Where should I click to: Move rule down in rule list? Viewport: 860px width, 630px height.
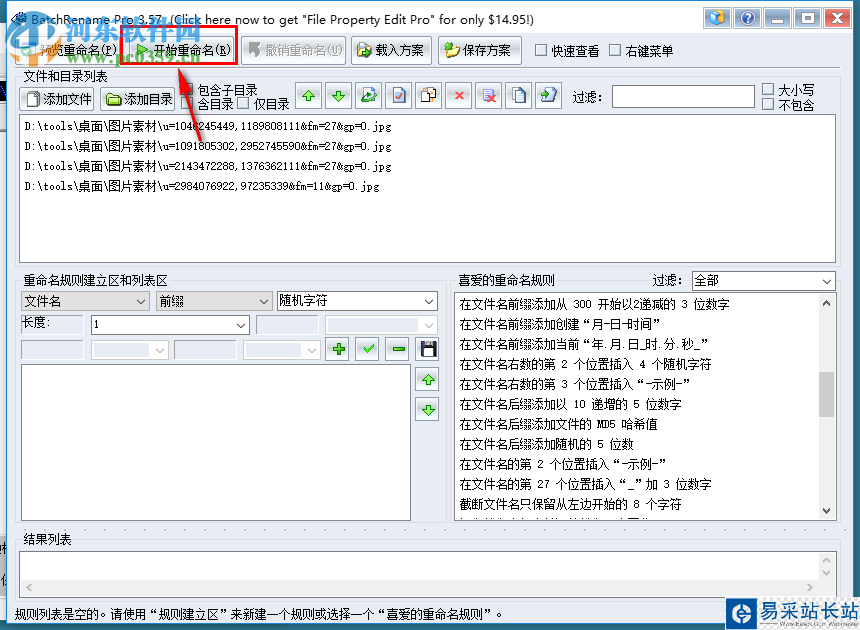pyautogui.click(x=428, y=410)
